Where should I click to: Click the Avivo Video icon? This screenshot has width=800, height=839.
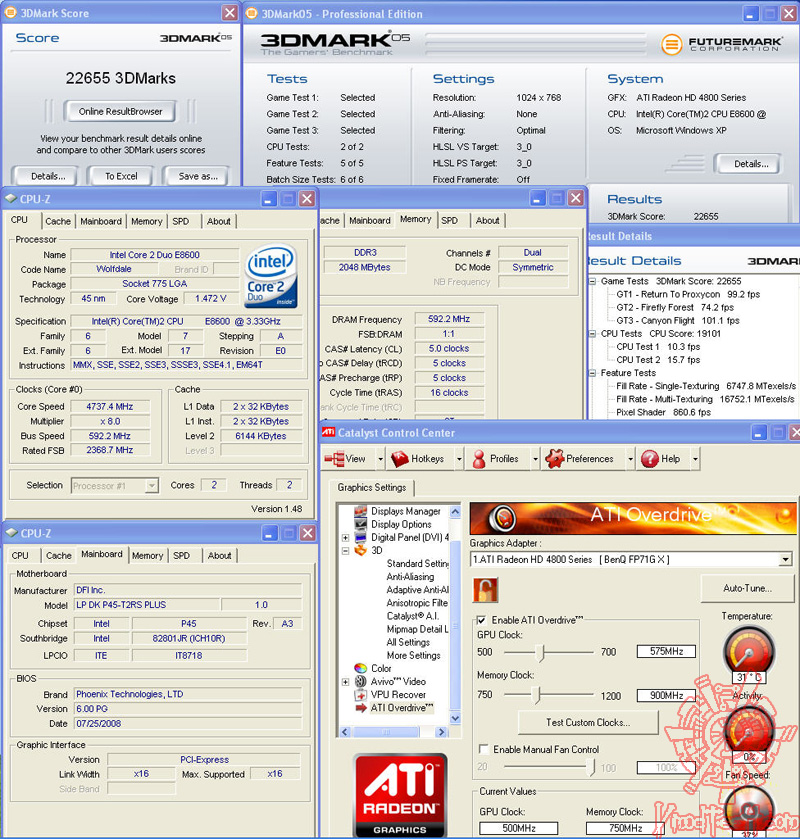coord(361,681)
